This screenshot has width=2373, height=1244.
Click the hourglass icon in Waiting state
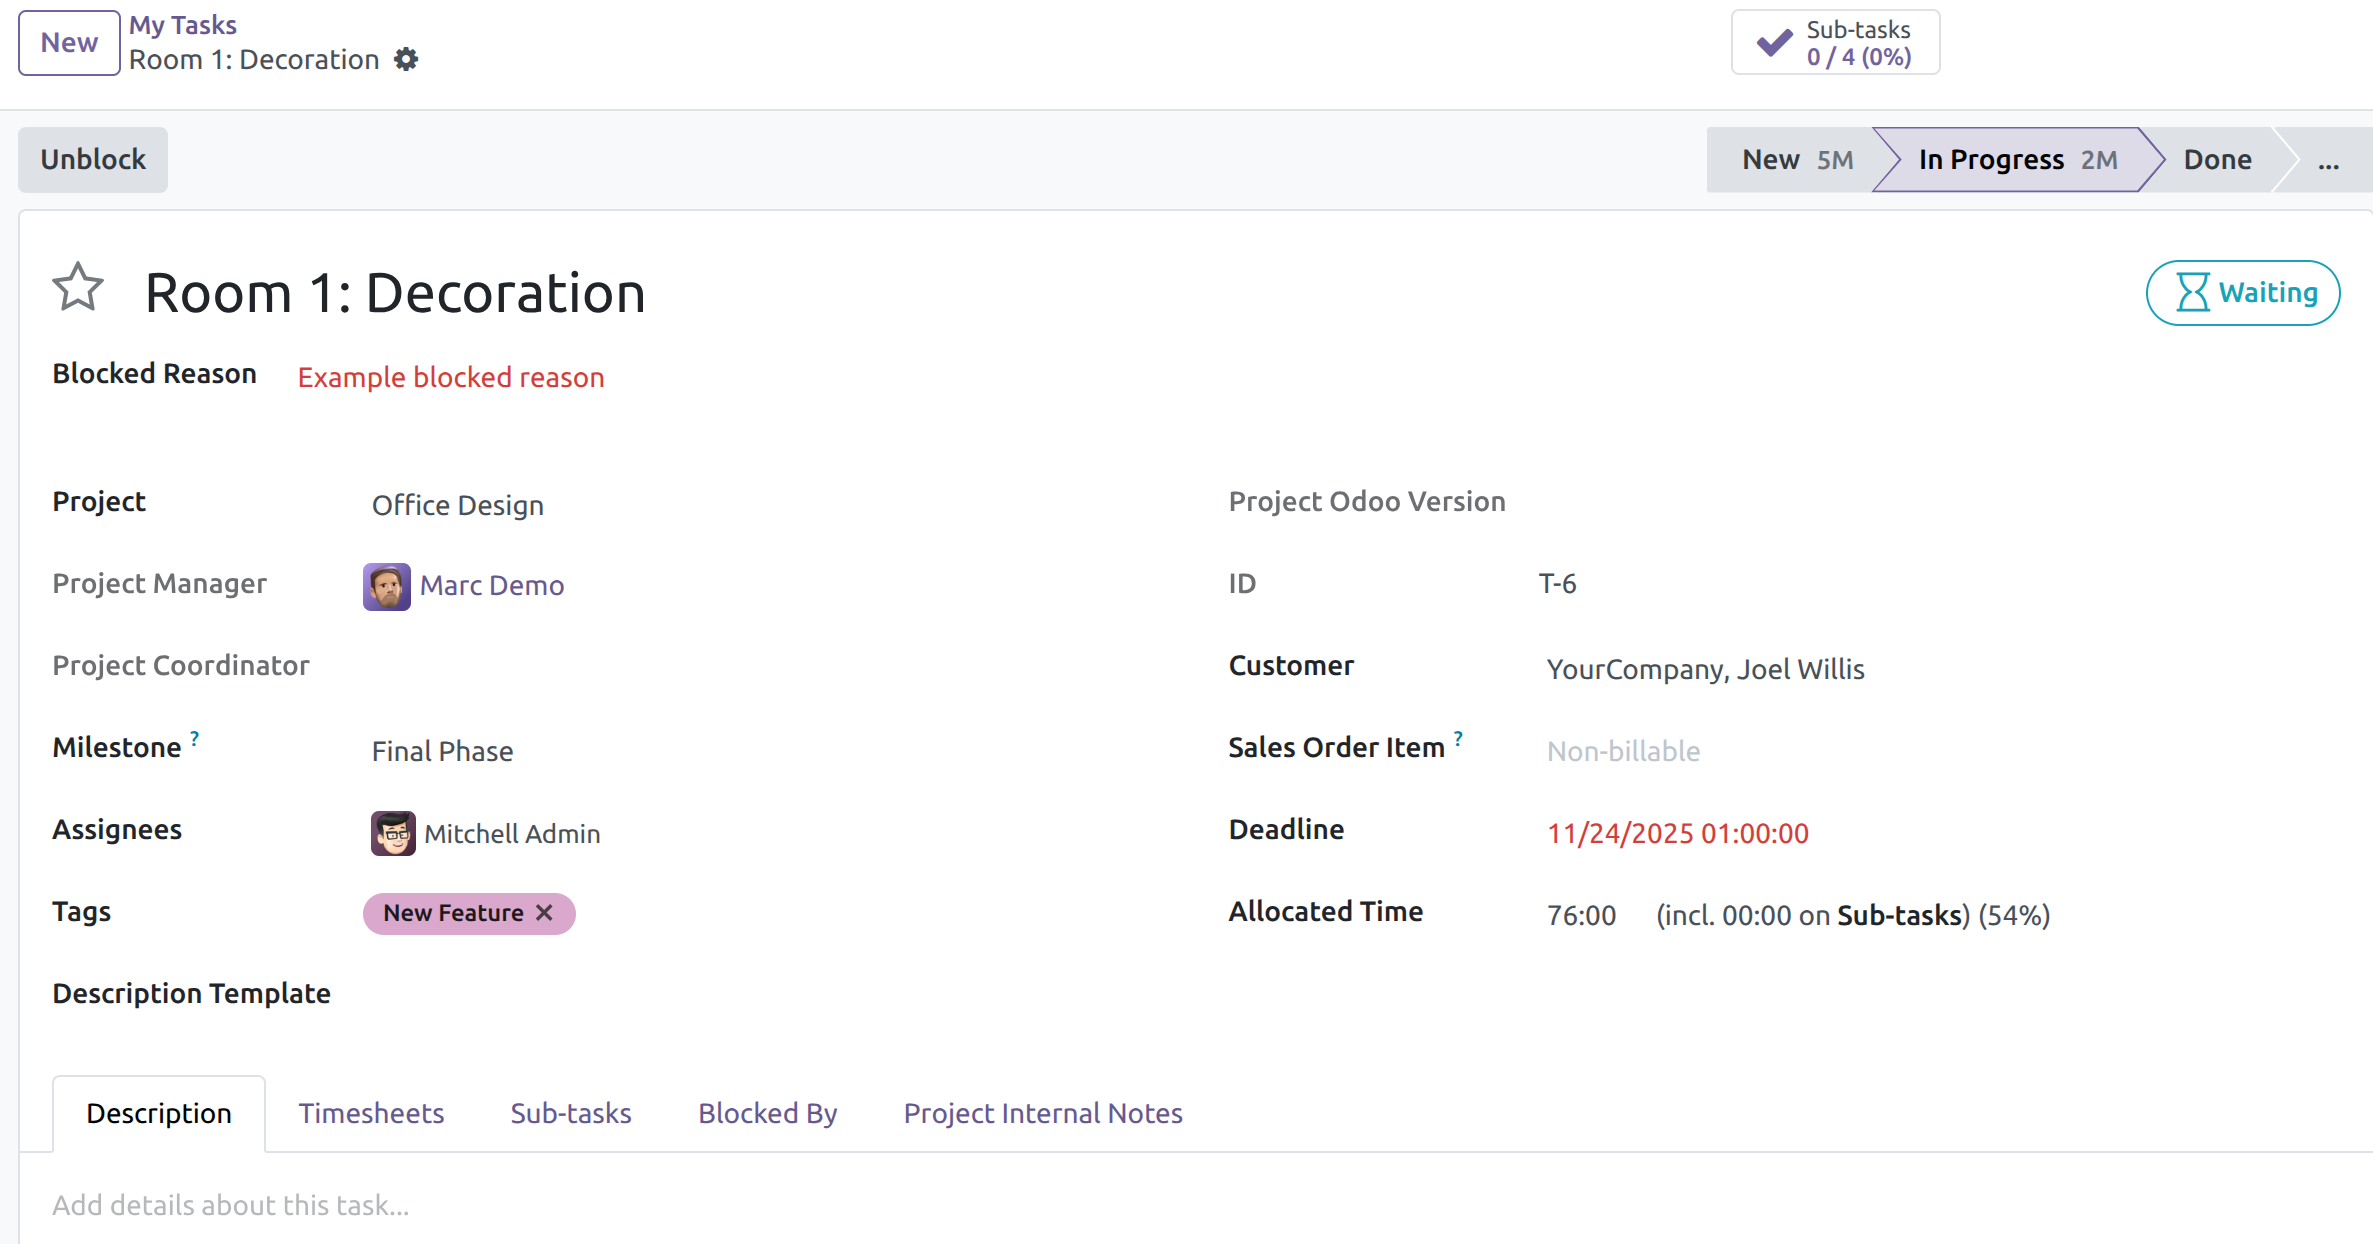[x=2192, y=293]
